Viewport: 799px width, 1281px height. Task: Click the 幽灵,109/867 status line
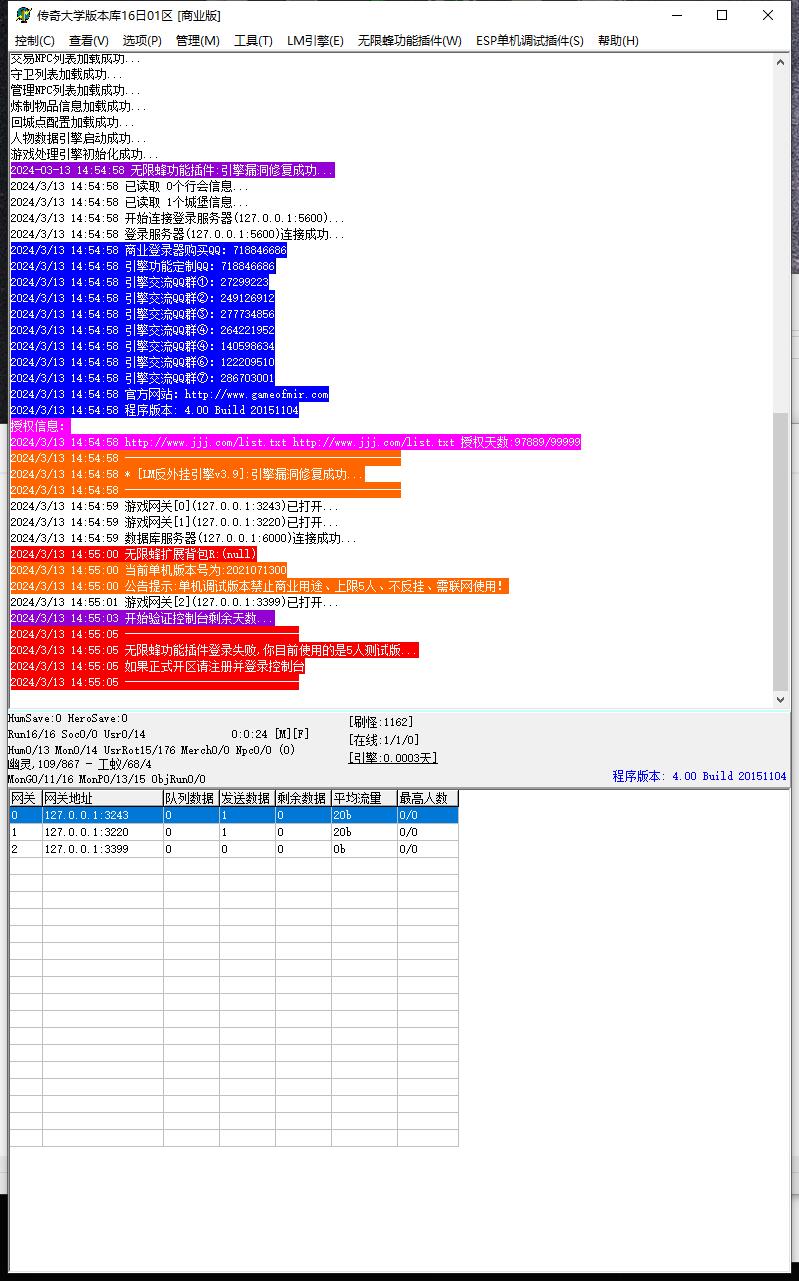tap(80, 764)
